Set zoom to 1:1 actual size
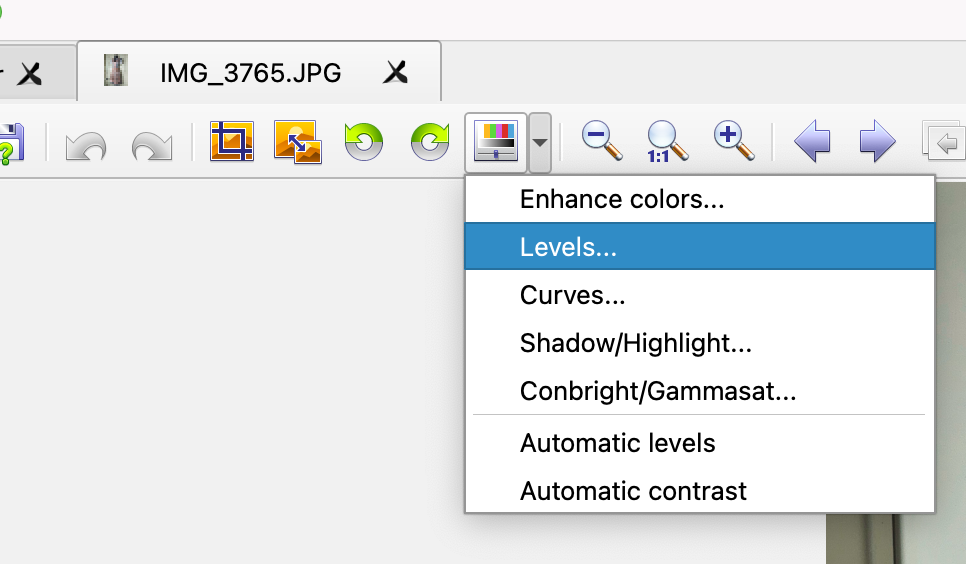This screenshot has width=966, height=564. (667, 142)
